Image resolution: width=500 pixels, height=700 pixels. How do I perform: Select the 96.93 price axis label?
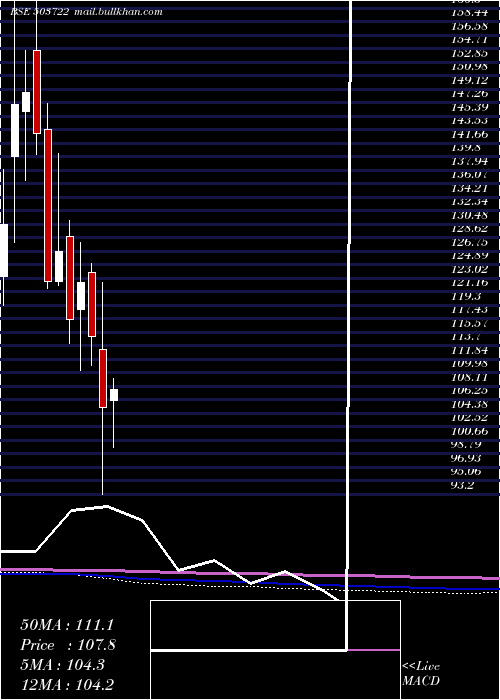467,458
